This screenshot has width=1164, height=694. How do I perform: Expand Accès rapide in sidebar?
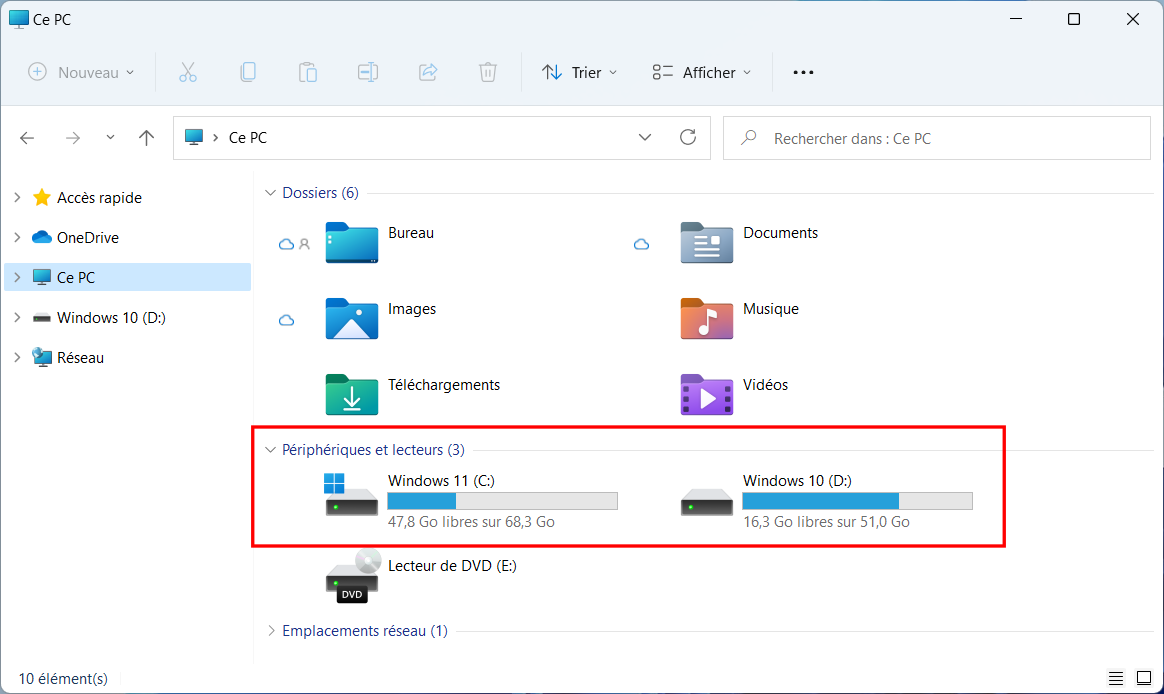pos(17,197)
